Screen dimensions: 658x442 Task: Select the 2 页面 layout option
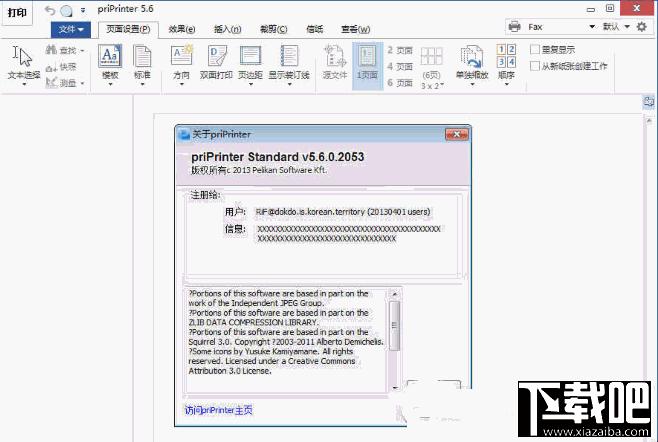(400, 50)
